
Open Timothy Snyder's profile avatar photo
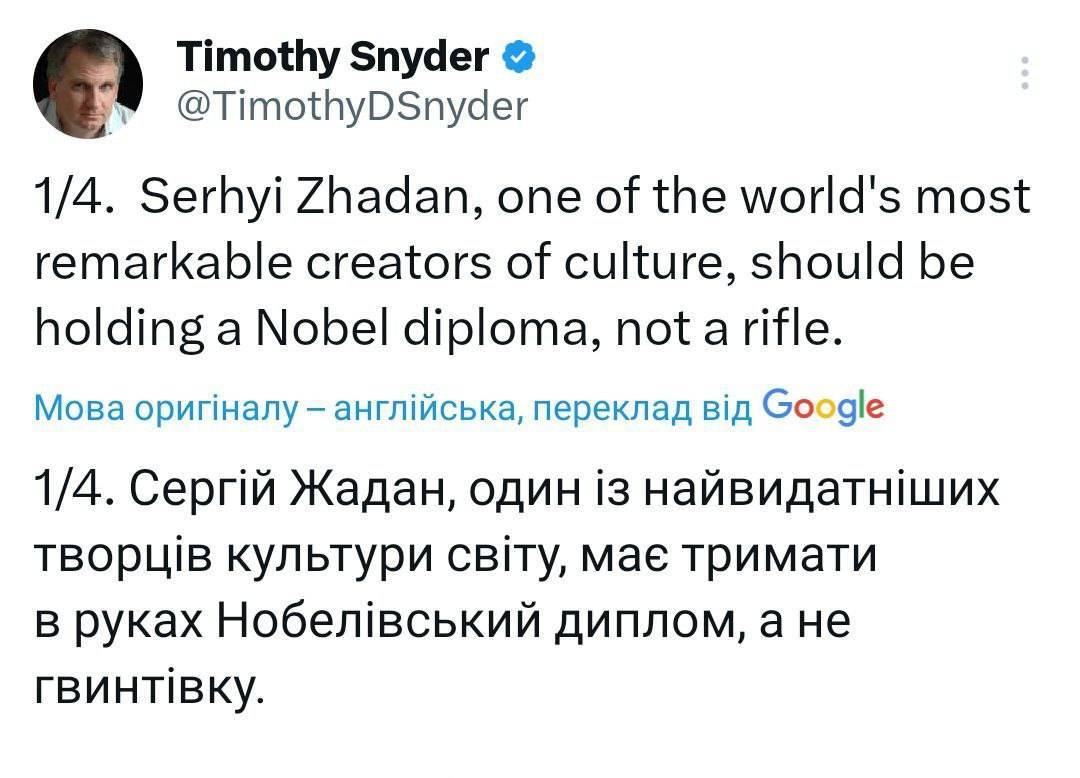coord(88,83)
